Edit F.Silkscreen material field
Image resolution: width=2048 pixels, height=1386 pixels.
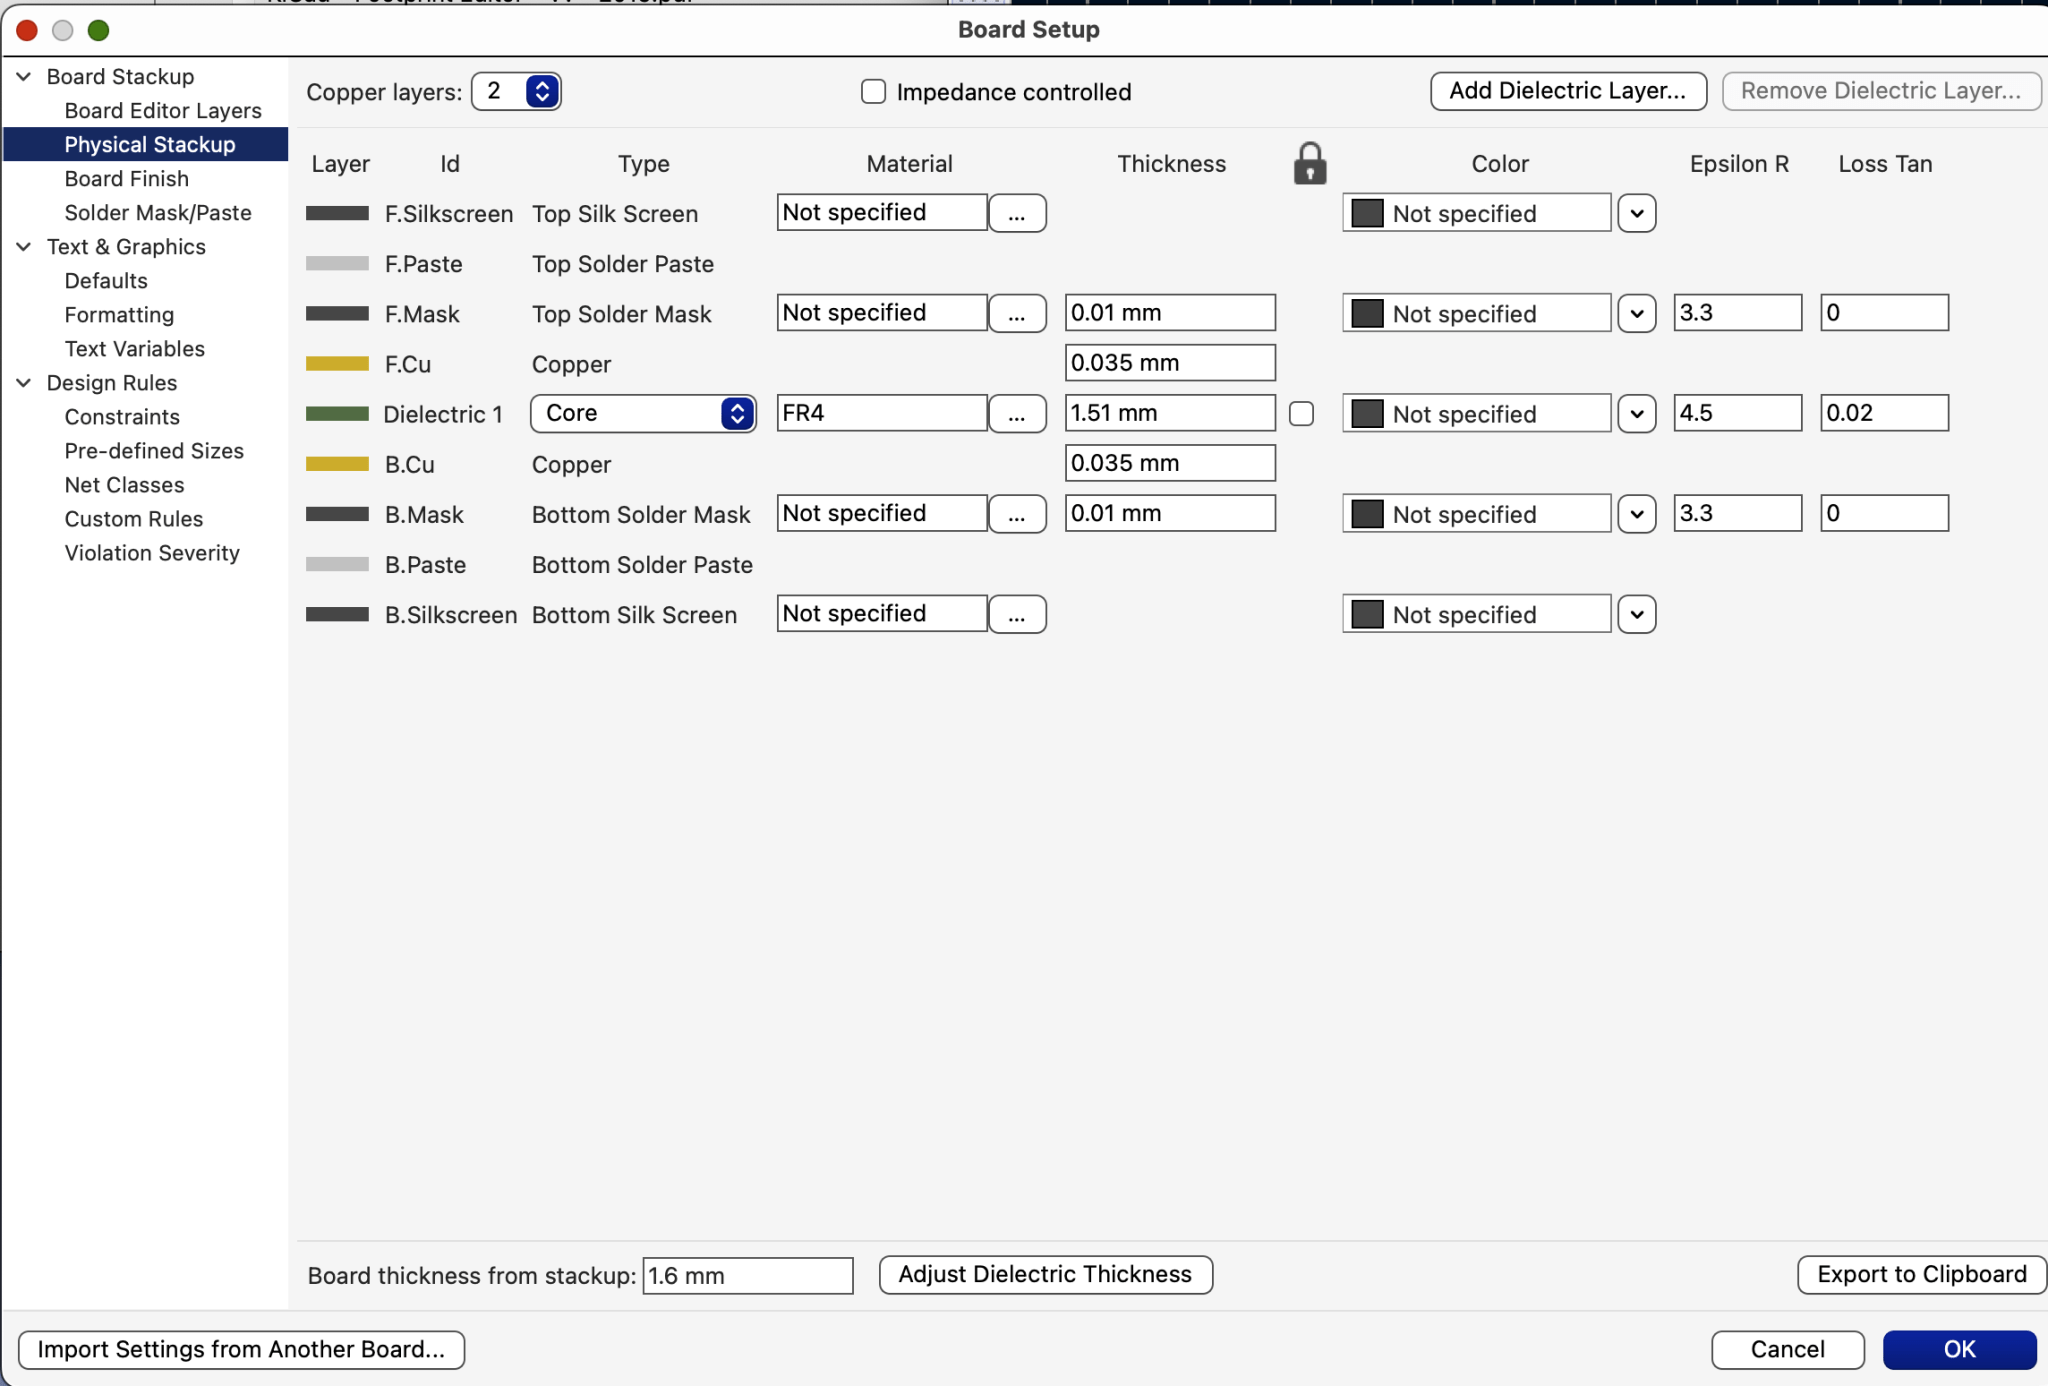[882, 212]
